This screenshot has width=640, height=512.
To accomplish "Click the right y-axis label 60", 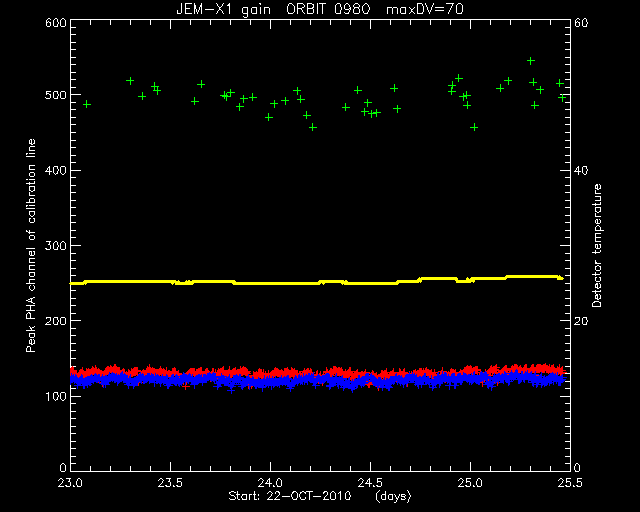I will point(581,22).
